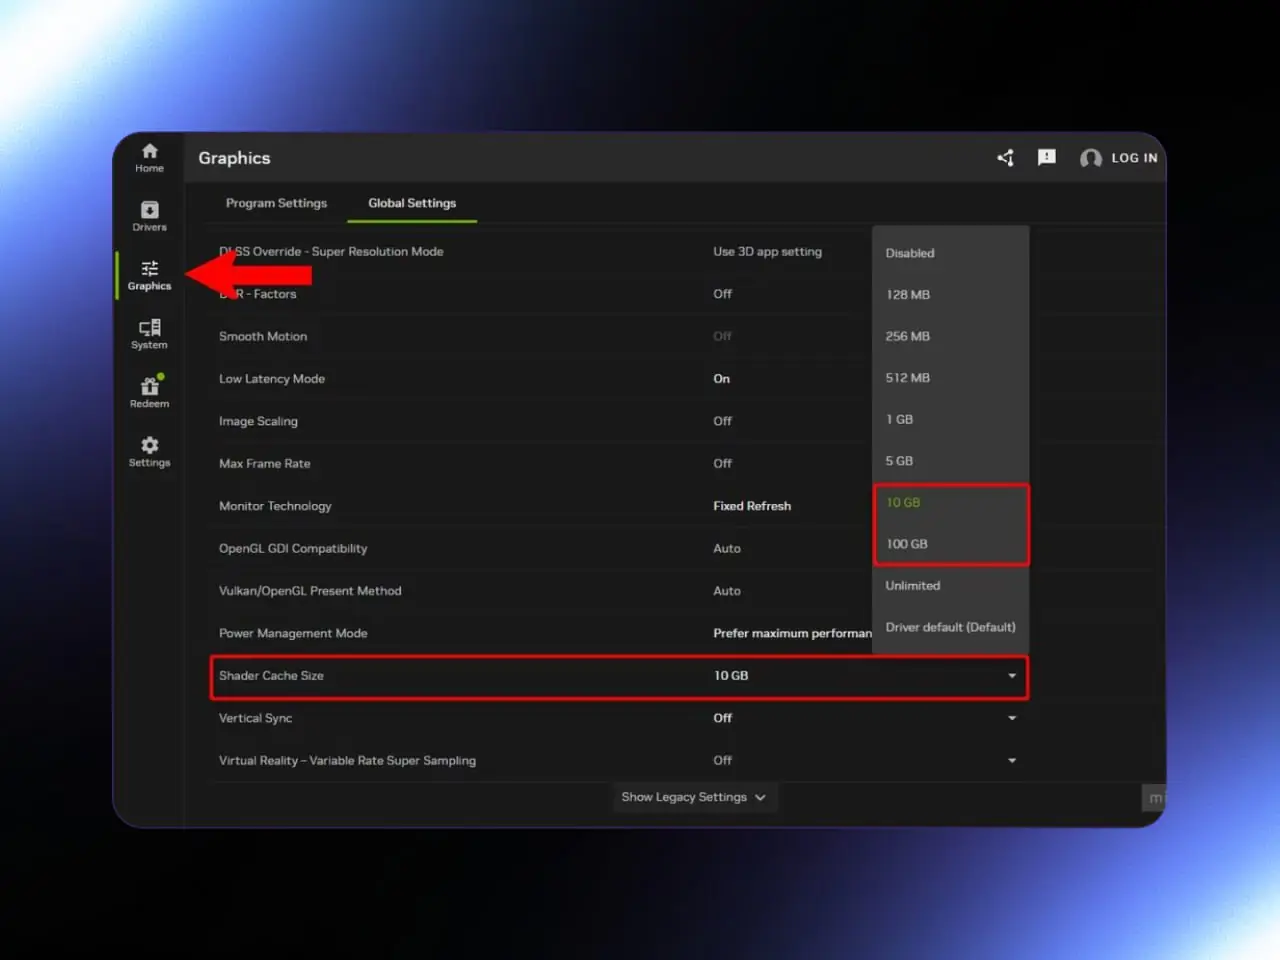Open the Redeem gift icon
Screen dimensions: 1280x960
tap(149, 392)
